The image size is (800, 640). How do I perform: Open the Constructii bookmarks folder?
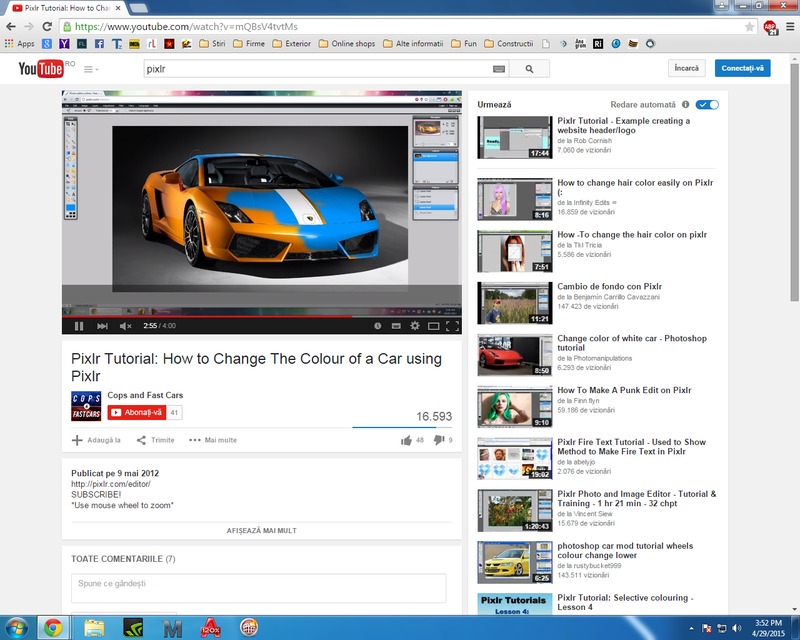click(509, 44)
